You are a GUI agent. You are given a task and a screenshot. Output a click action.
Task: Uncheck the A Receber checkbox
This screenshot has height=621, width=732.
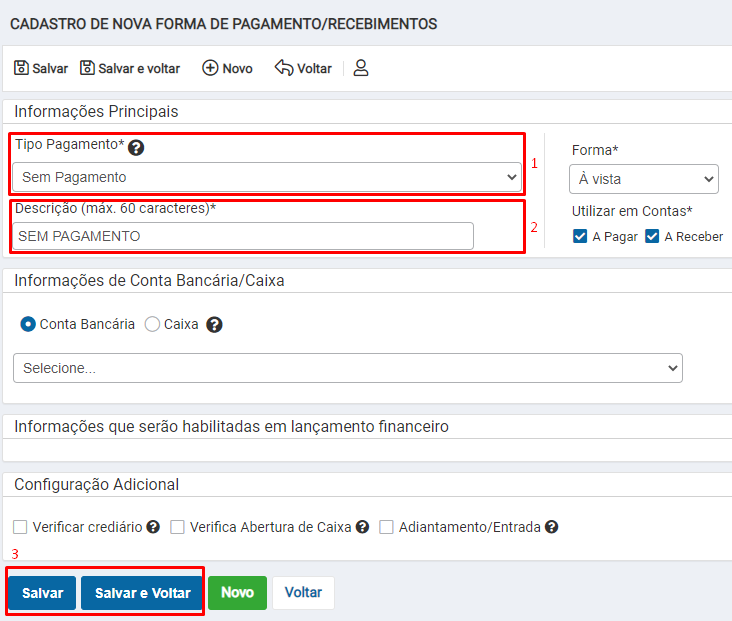652,236
